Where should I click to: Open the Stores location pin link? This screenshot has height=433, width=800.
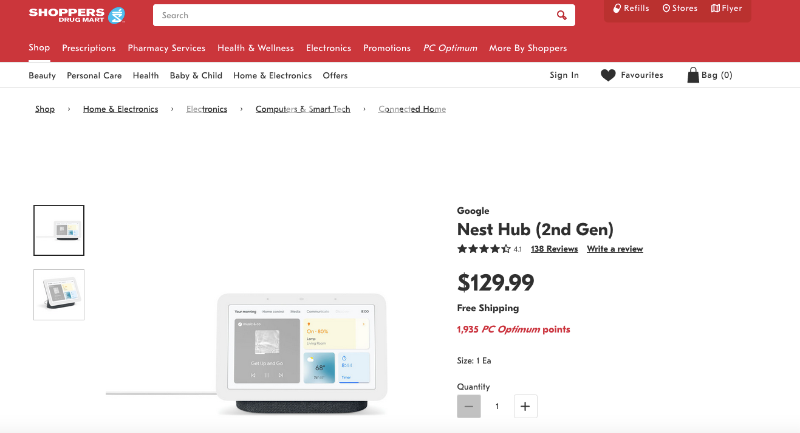666,9
